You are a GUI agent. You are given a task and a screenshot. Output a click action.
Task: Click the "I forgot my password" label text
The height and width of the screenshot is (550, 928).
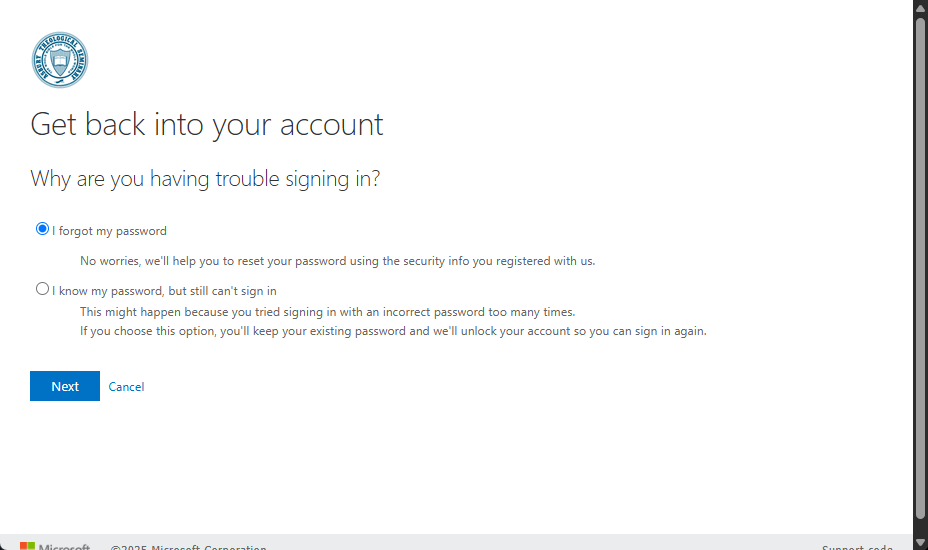(x=110, y=231)
